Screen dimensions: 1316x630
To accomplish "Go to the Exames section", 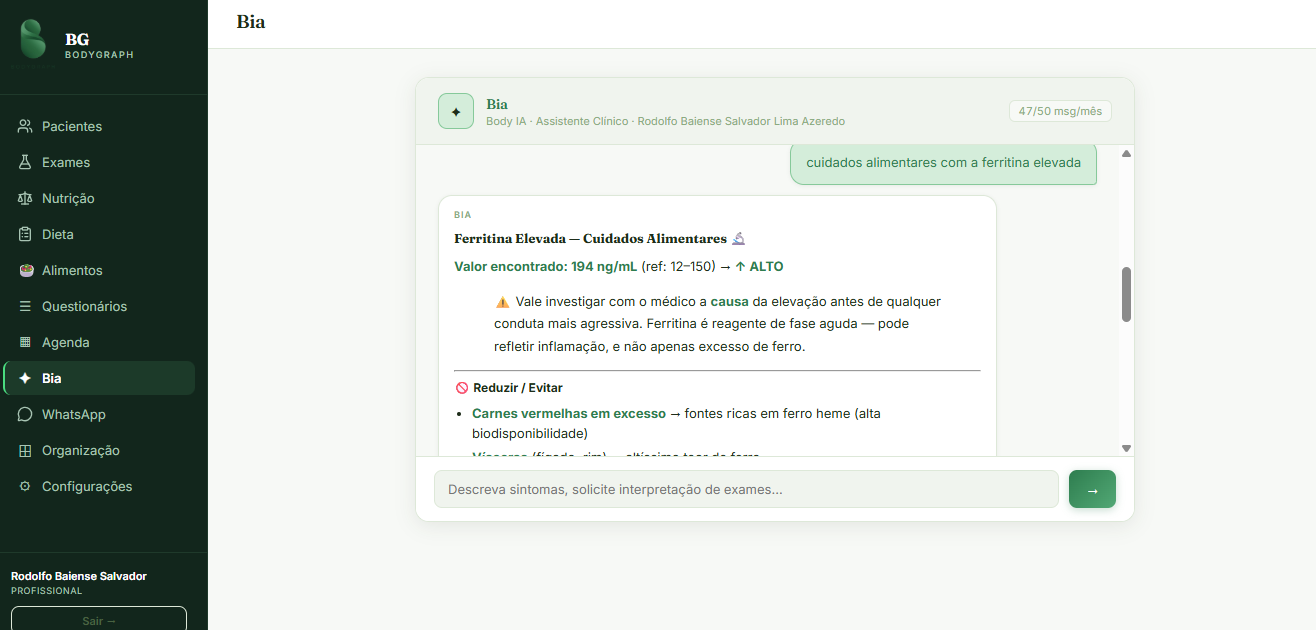I will [99, 162].
